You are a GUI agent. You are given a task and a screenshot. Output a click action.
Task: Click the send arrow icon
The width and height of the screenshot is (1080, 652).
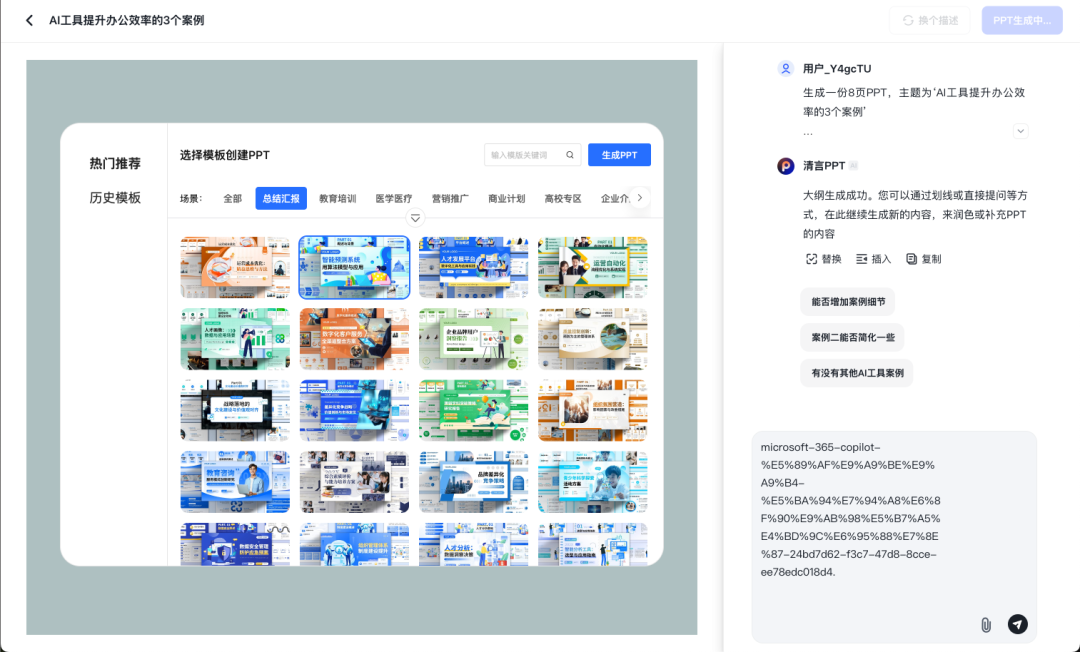click(1017, 623)
